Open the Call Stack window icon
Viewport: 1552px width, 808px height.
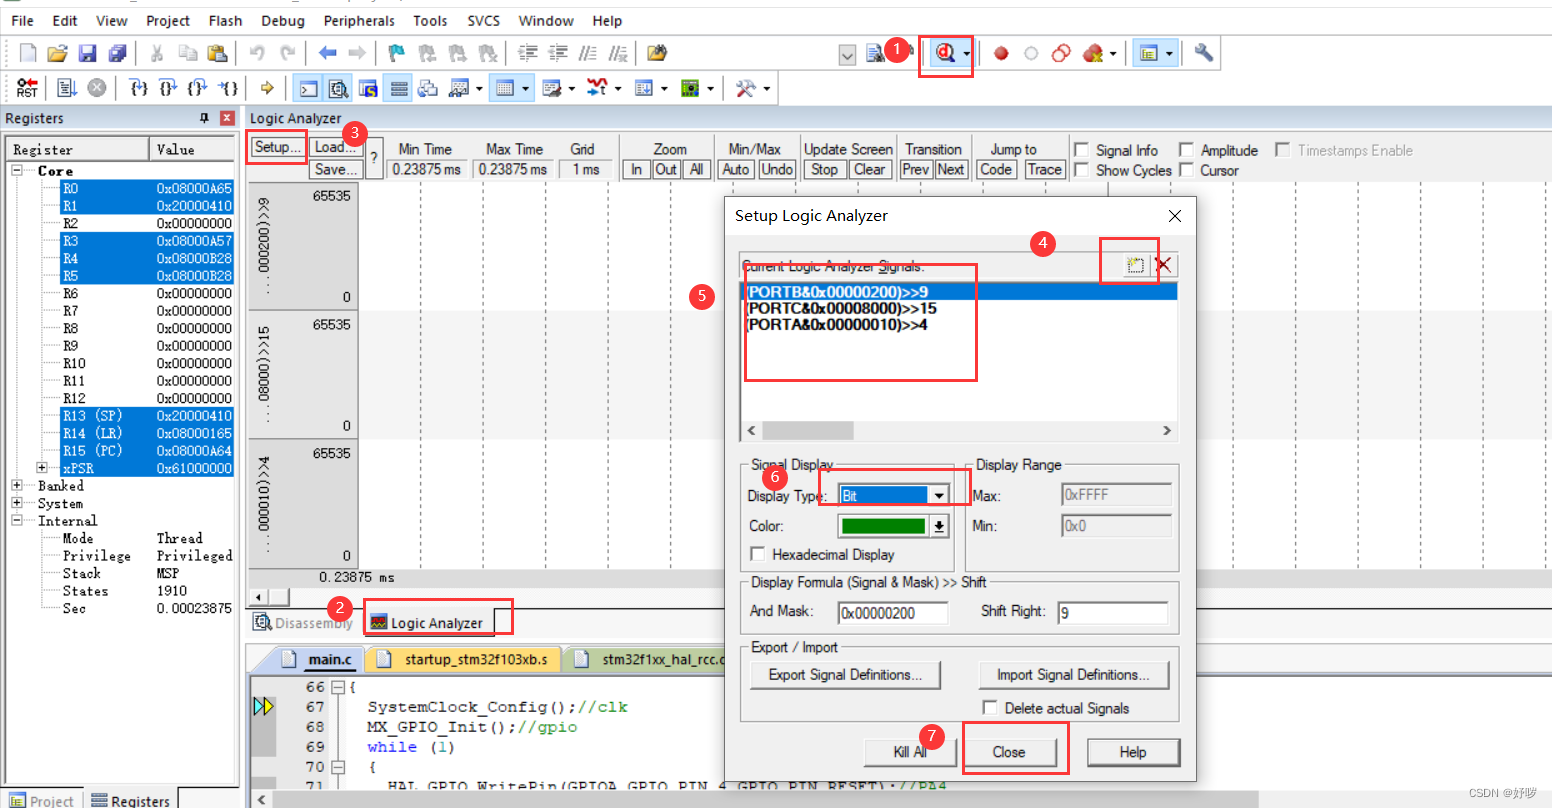(x=428, y=89)
